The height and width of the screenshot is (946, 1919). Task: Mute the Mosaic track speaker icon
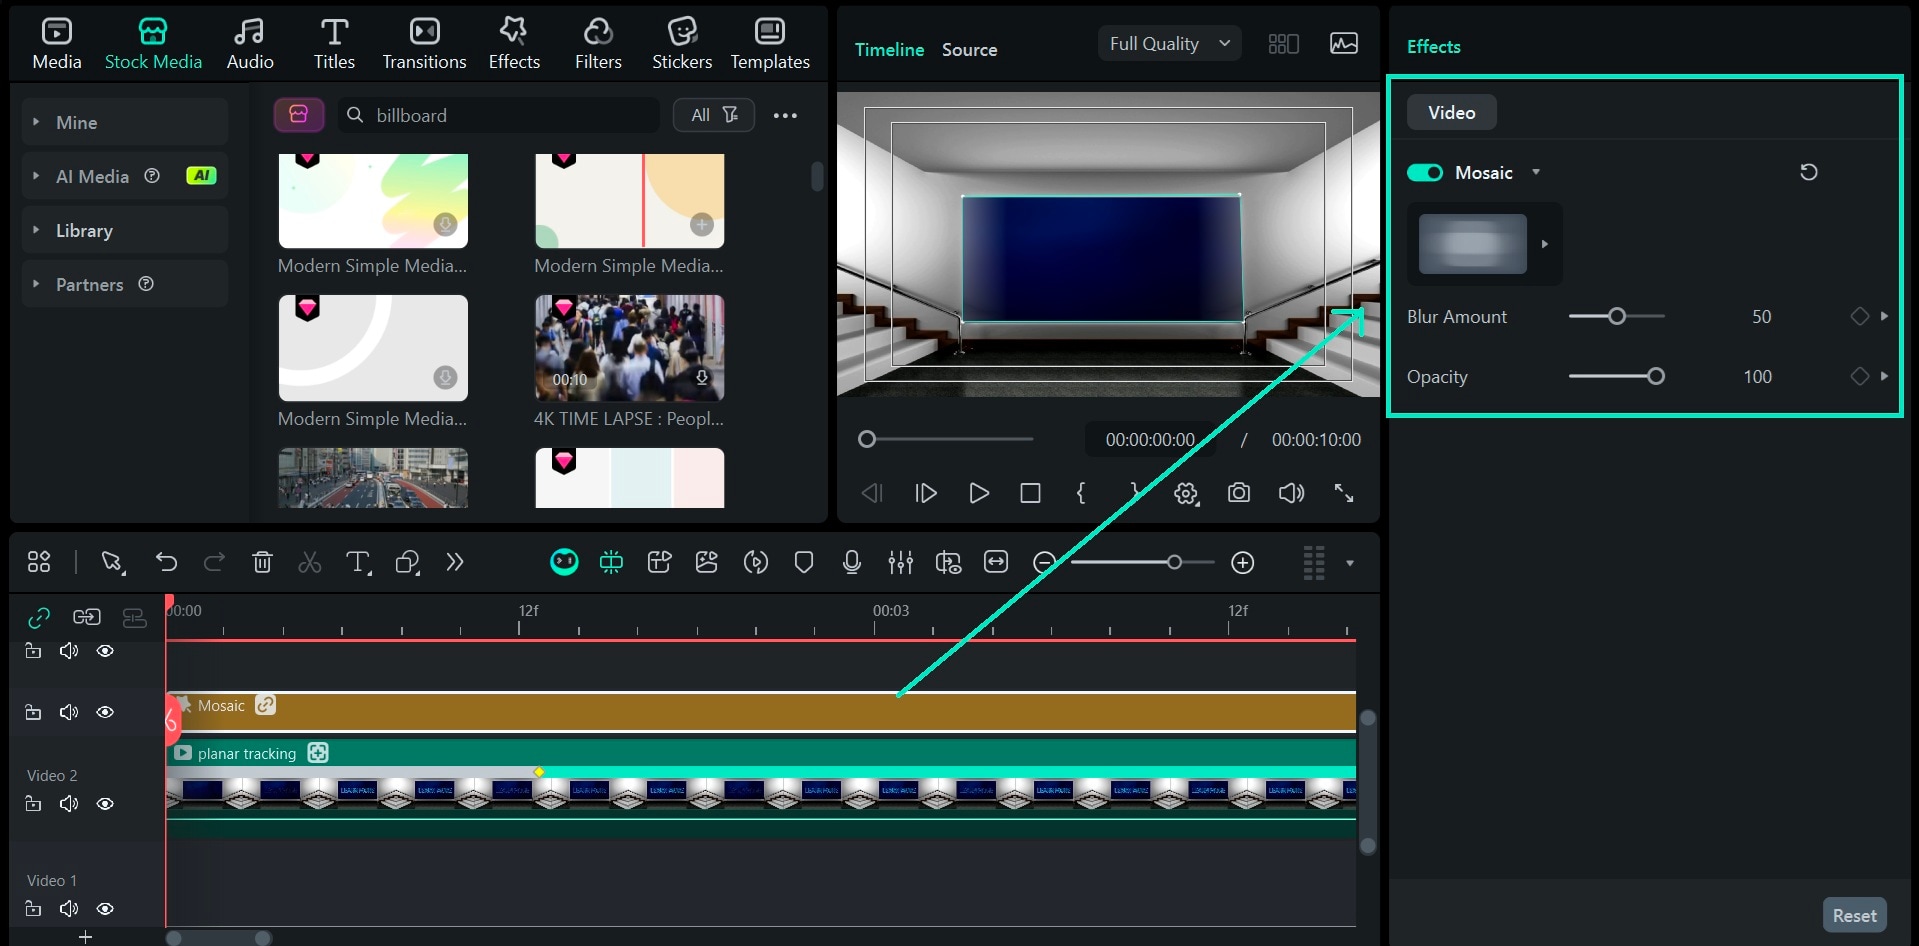click(69, 712)
